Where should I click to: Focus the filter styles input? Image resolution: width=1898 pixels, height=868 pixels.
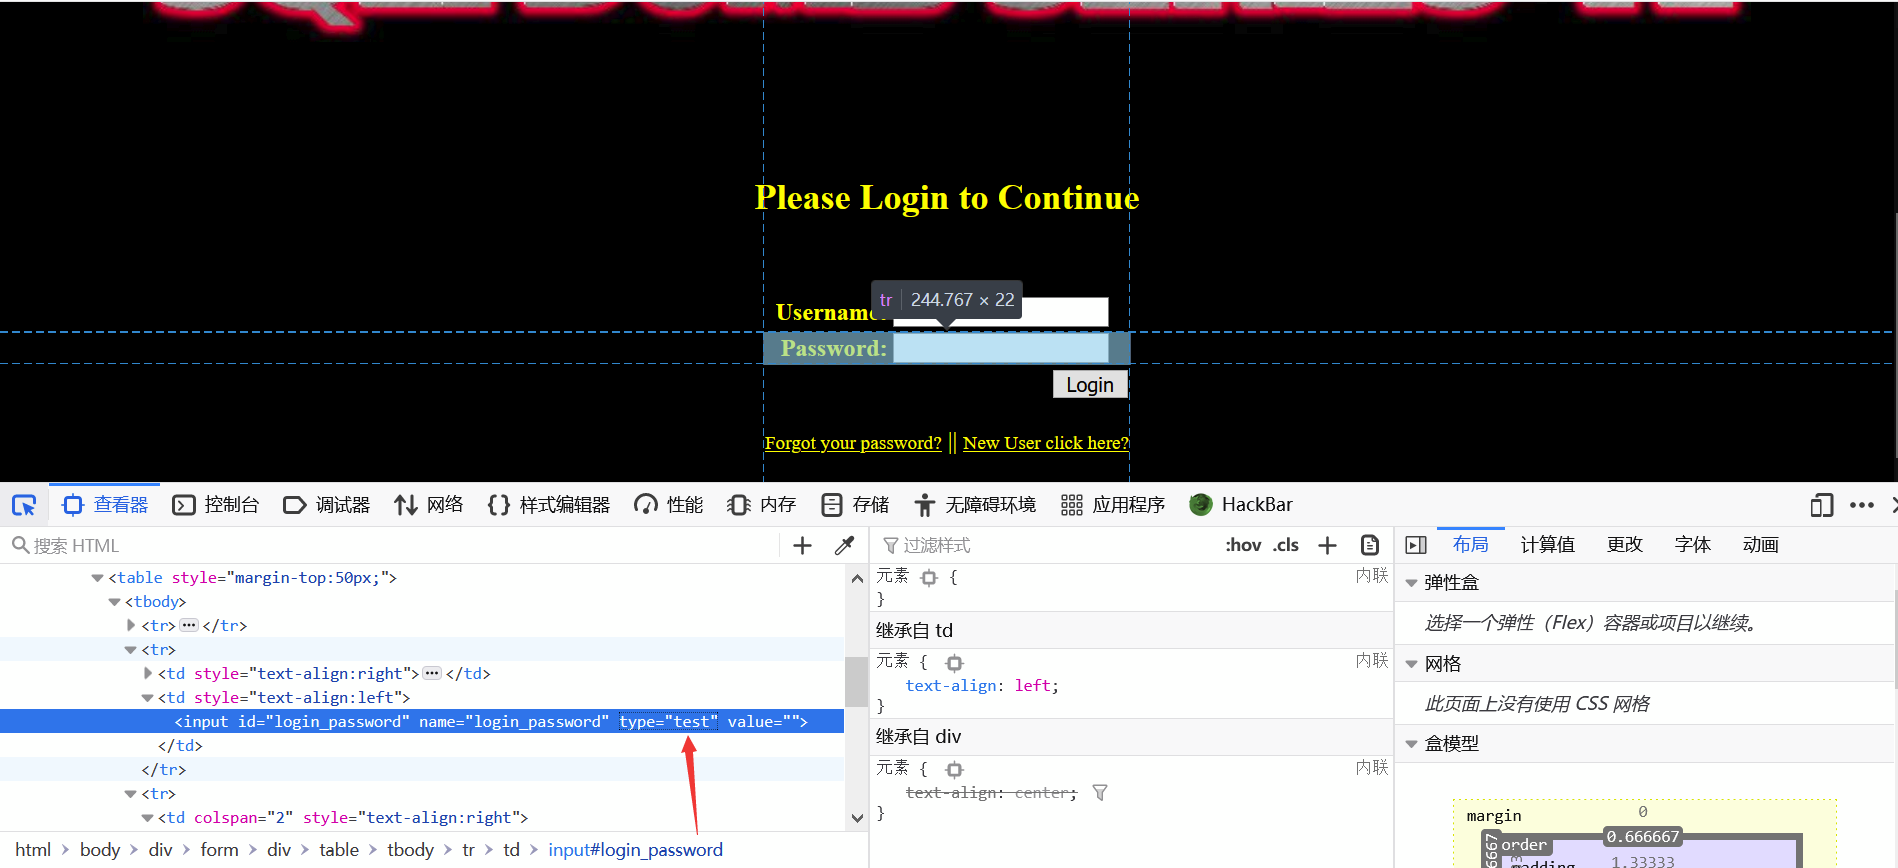point(1045,545)
